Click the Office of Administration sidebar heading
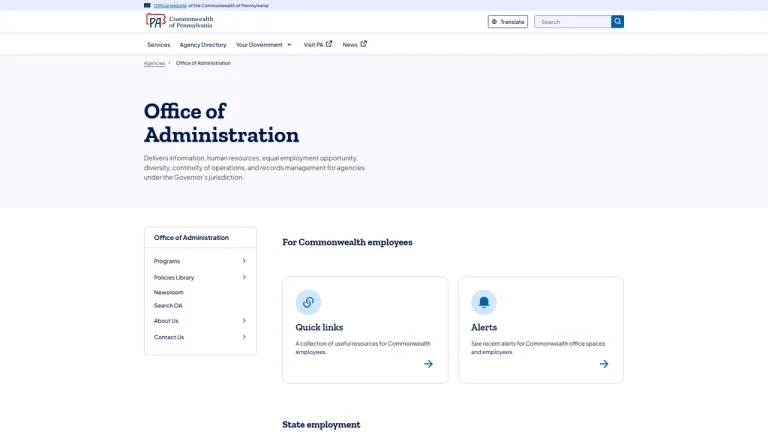 [191, 238]
